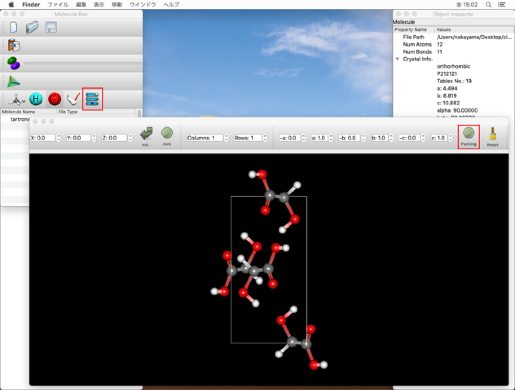
Task: Click the save disk icon
Action: pos(51,27)
